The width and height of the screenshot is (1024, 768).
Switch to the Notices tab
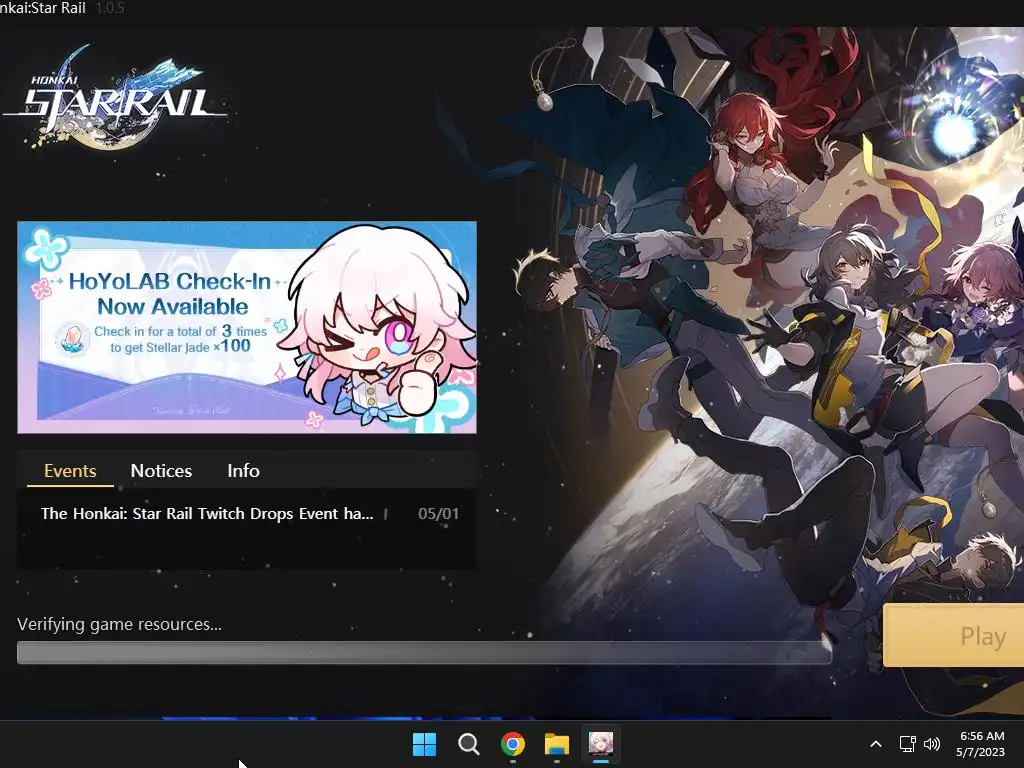click(x=161, y=471)
